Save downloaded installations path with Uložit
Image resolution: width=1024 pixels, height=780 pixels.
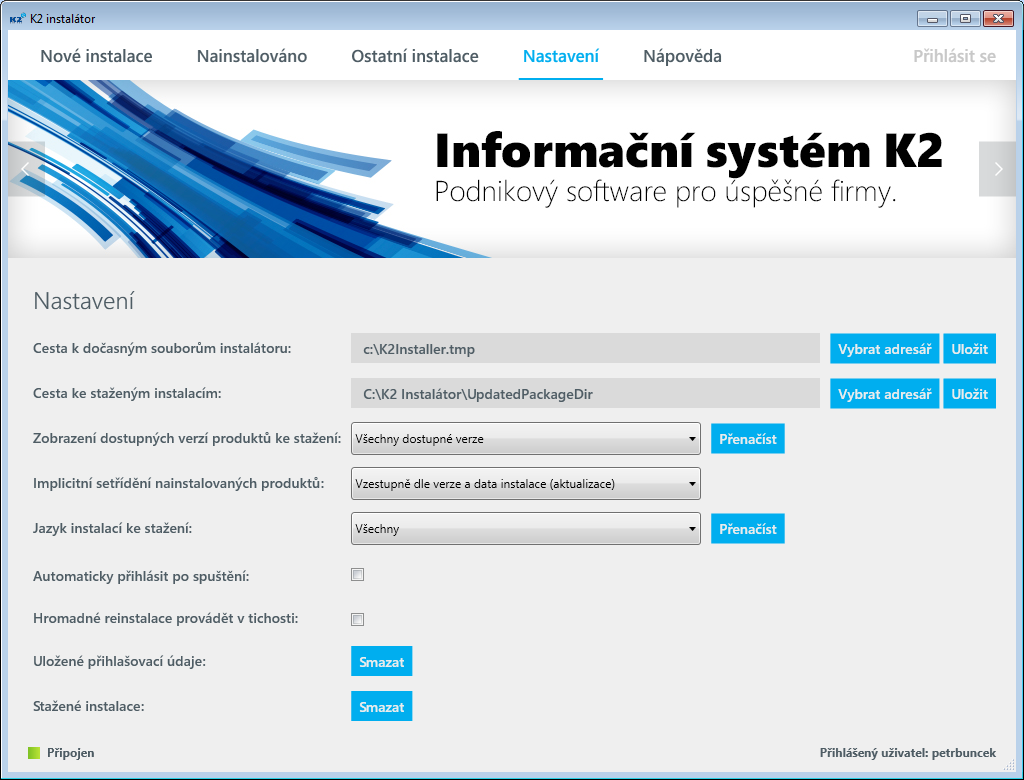pyautogui.click(x=969, y=394)
